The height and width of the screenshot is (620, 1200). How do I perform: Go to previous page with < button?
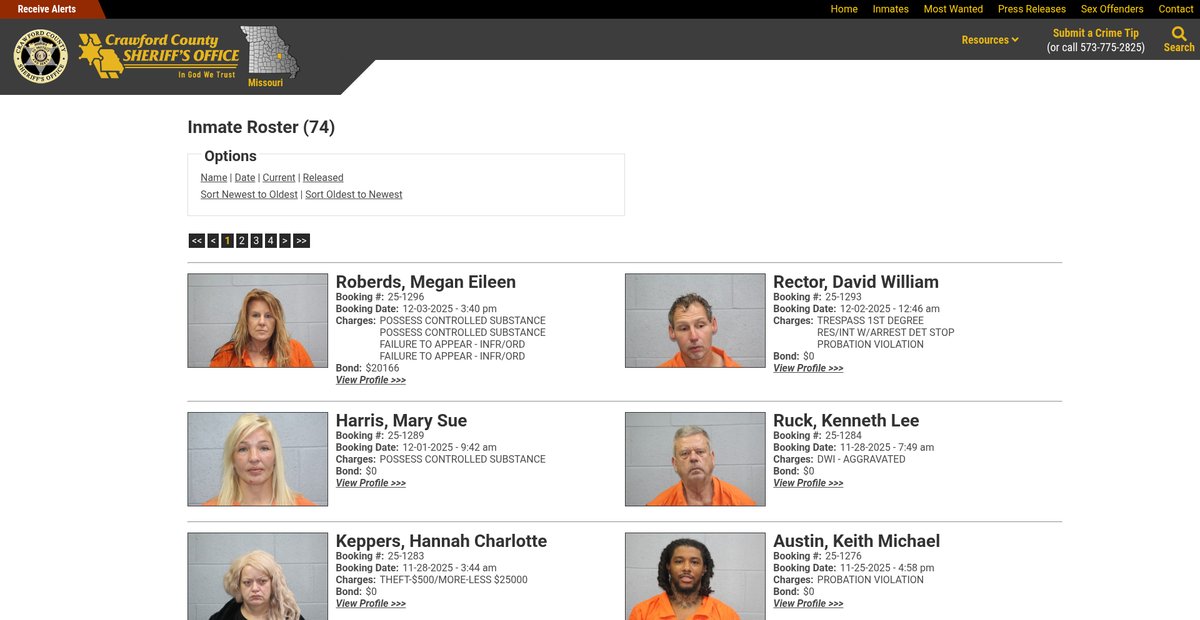click(x=213, y=241)
